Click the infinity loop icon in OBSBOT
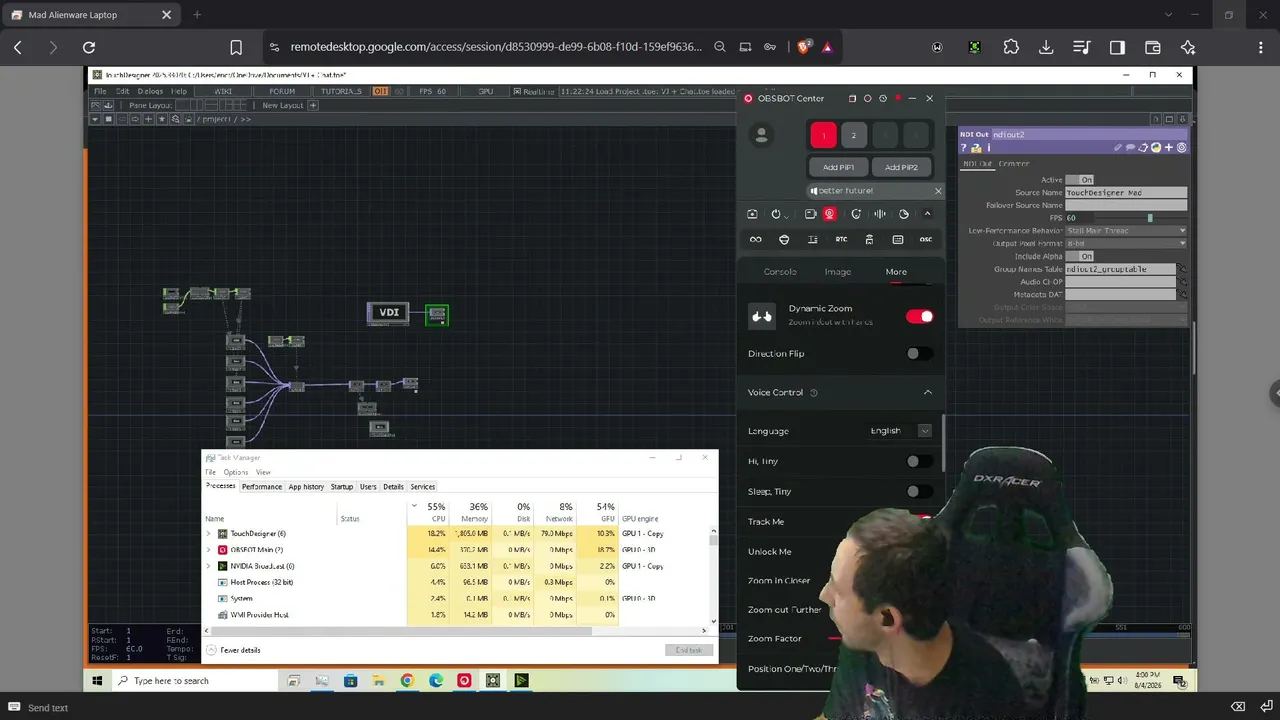 (755, 240)
